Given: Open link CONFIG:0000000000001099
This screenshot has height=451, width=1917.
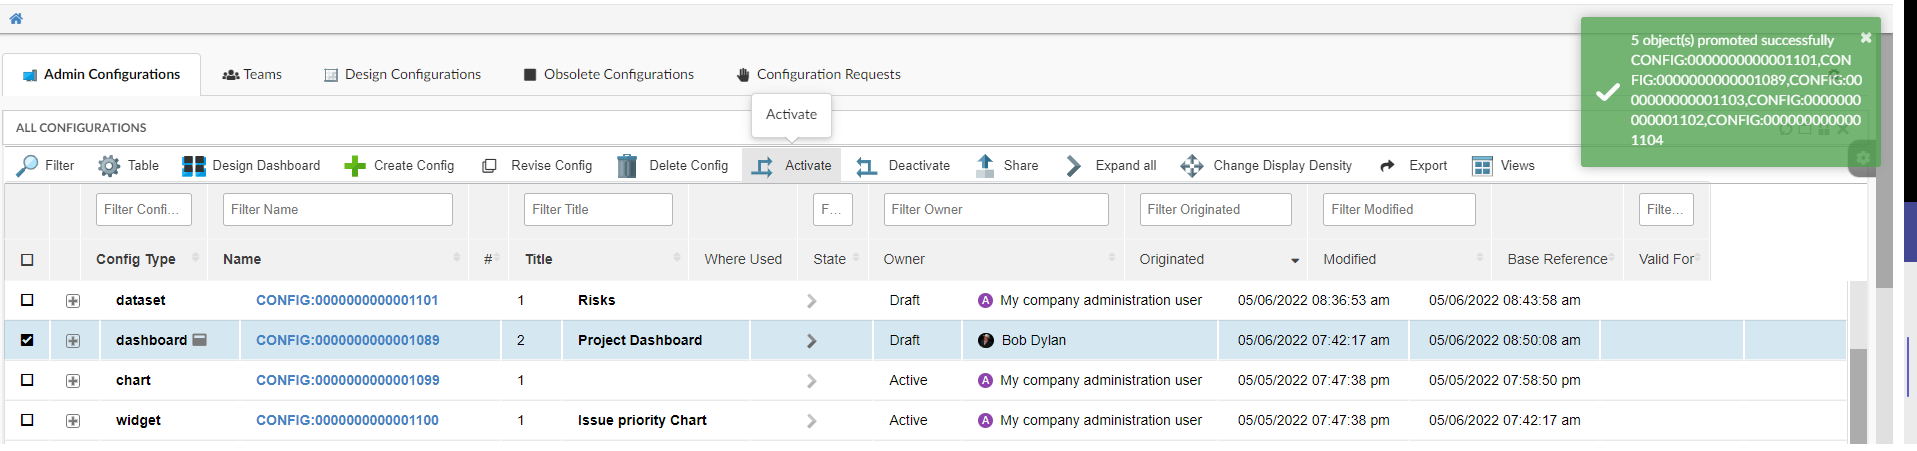Looking at the screenshot, I should coord(347,380).
